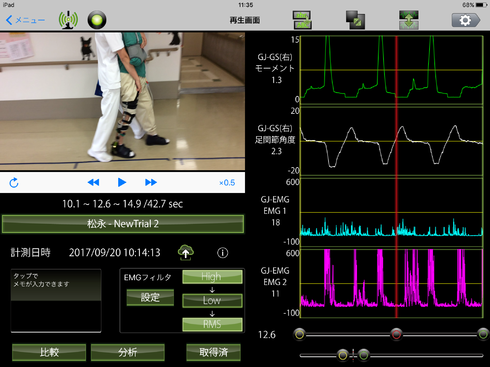Change the ×0.5 playback speed
490x367 pixels.
pos(227,183)
